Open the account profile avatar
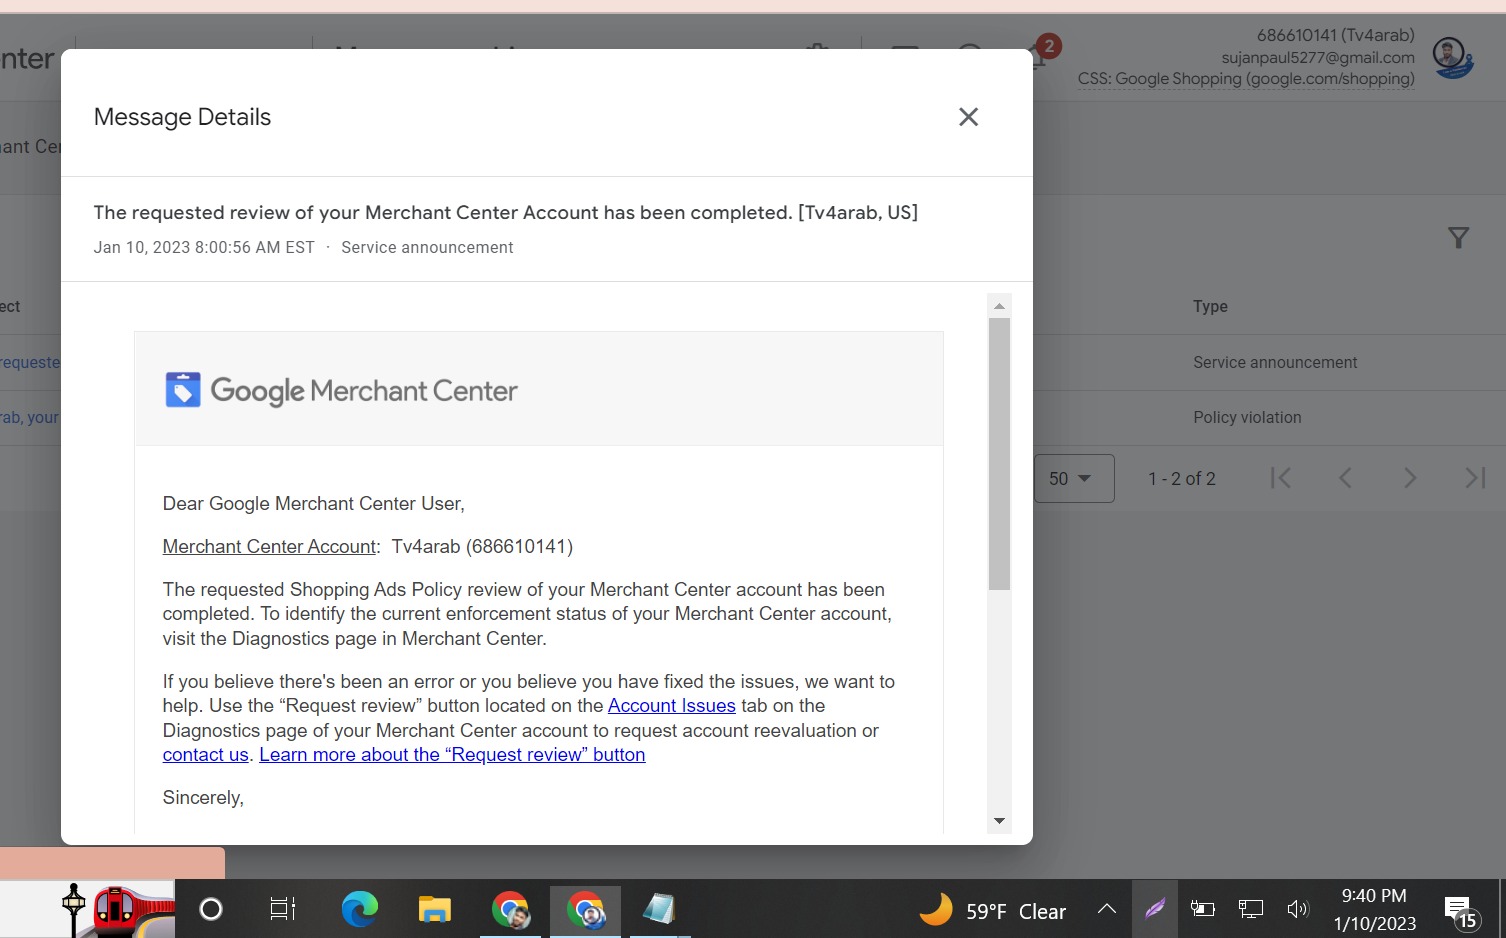The width and height of the screenshot is (1506, 938). coord(1451,56)
